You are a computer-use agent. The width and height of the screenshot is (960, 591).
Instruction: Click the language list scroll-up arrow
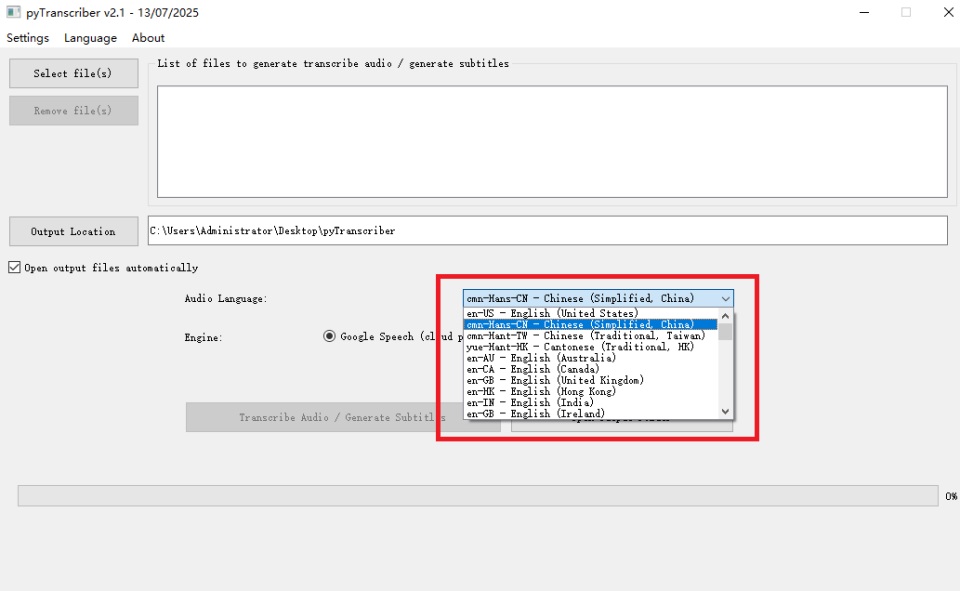click(x=726, y=316)
